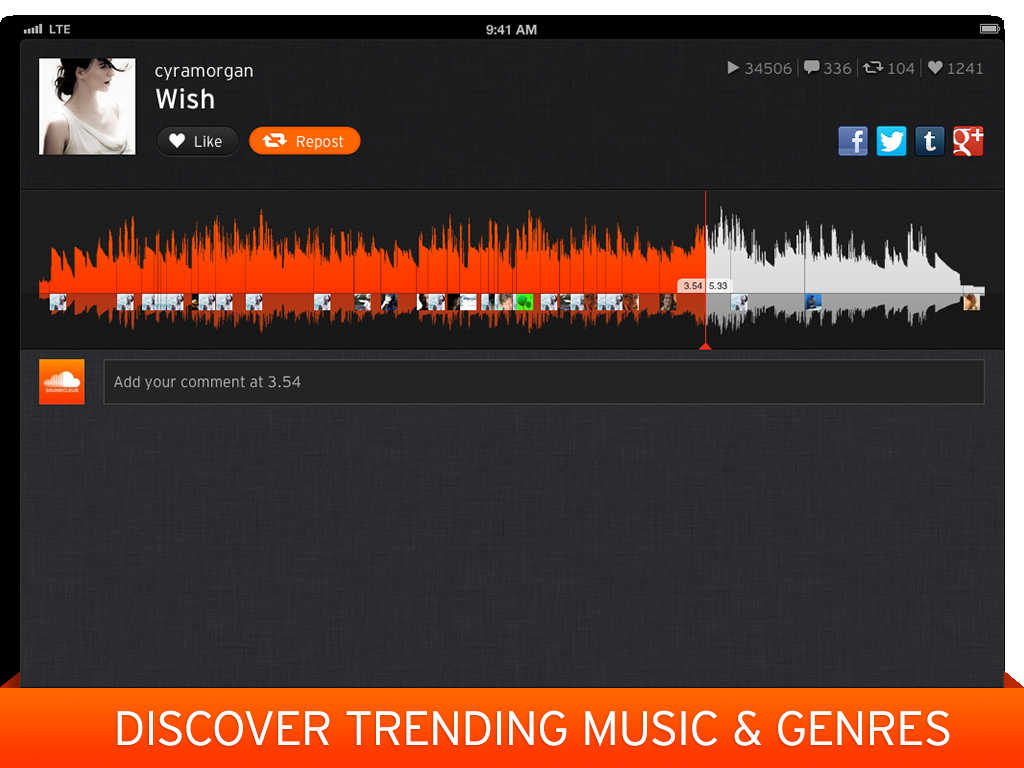Viewport: 1024px width, 768px height.
Task: Open the Wish track title
Action: coord(185,99)
